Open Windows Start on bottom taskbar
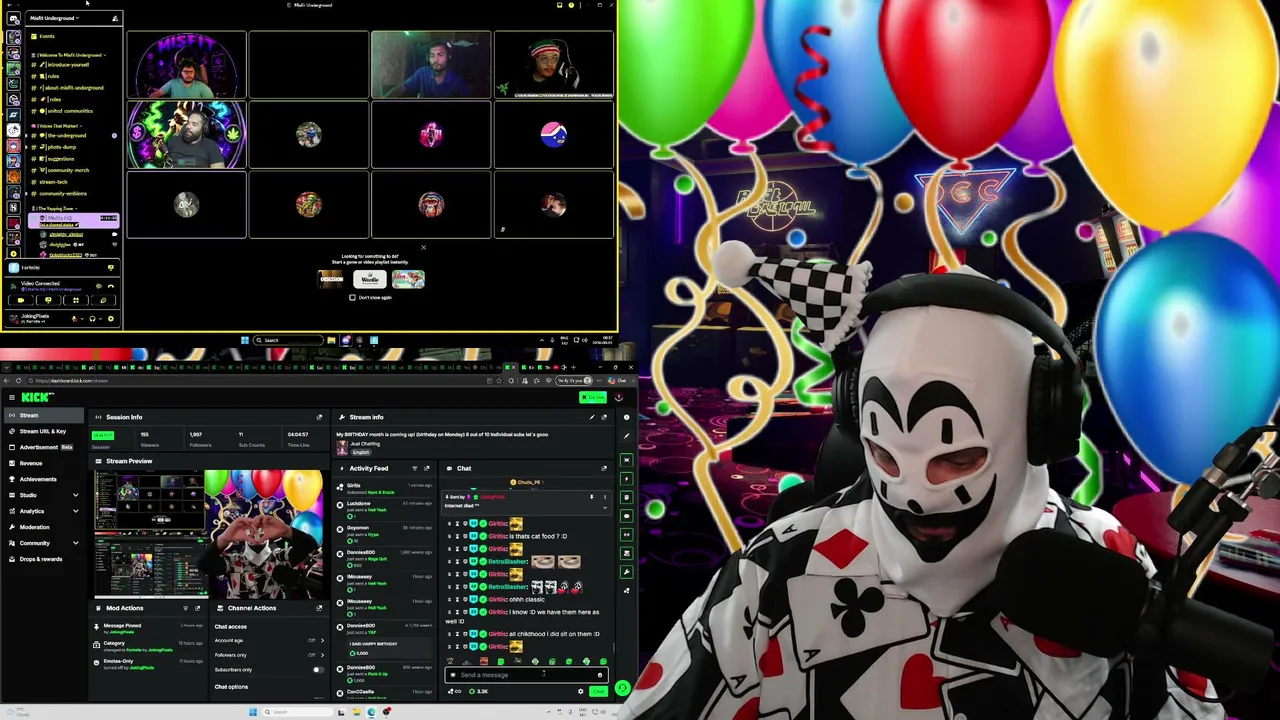This screenshot has height=720, width=1280. [253, 712]
